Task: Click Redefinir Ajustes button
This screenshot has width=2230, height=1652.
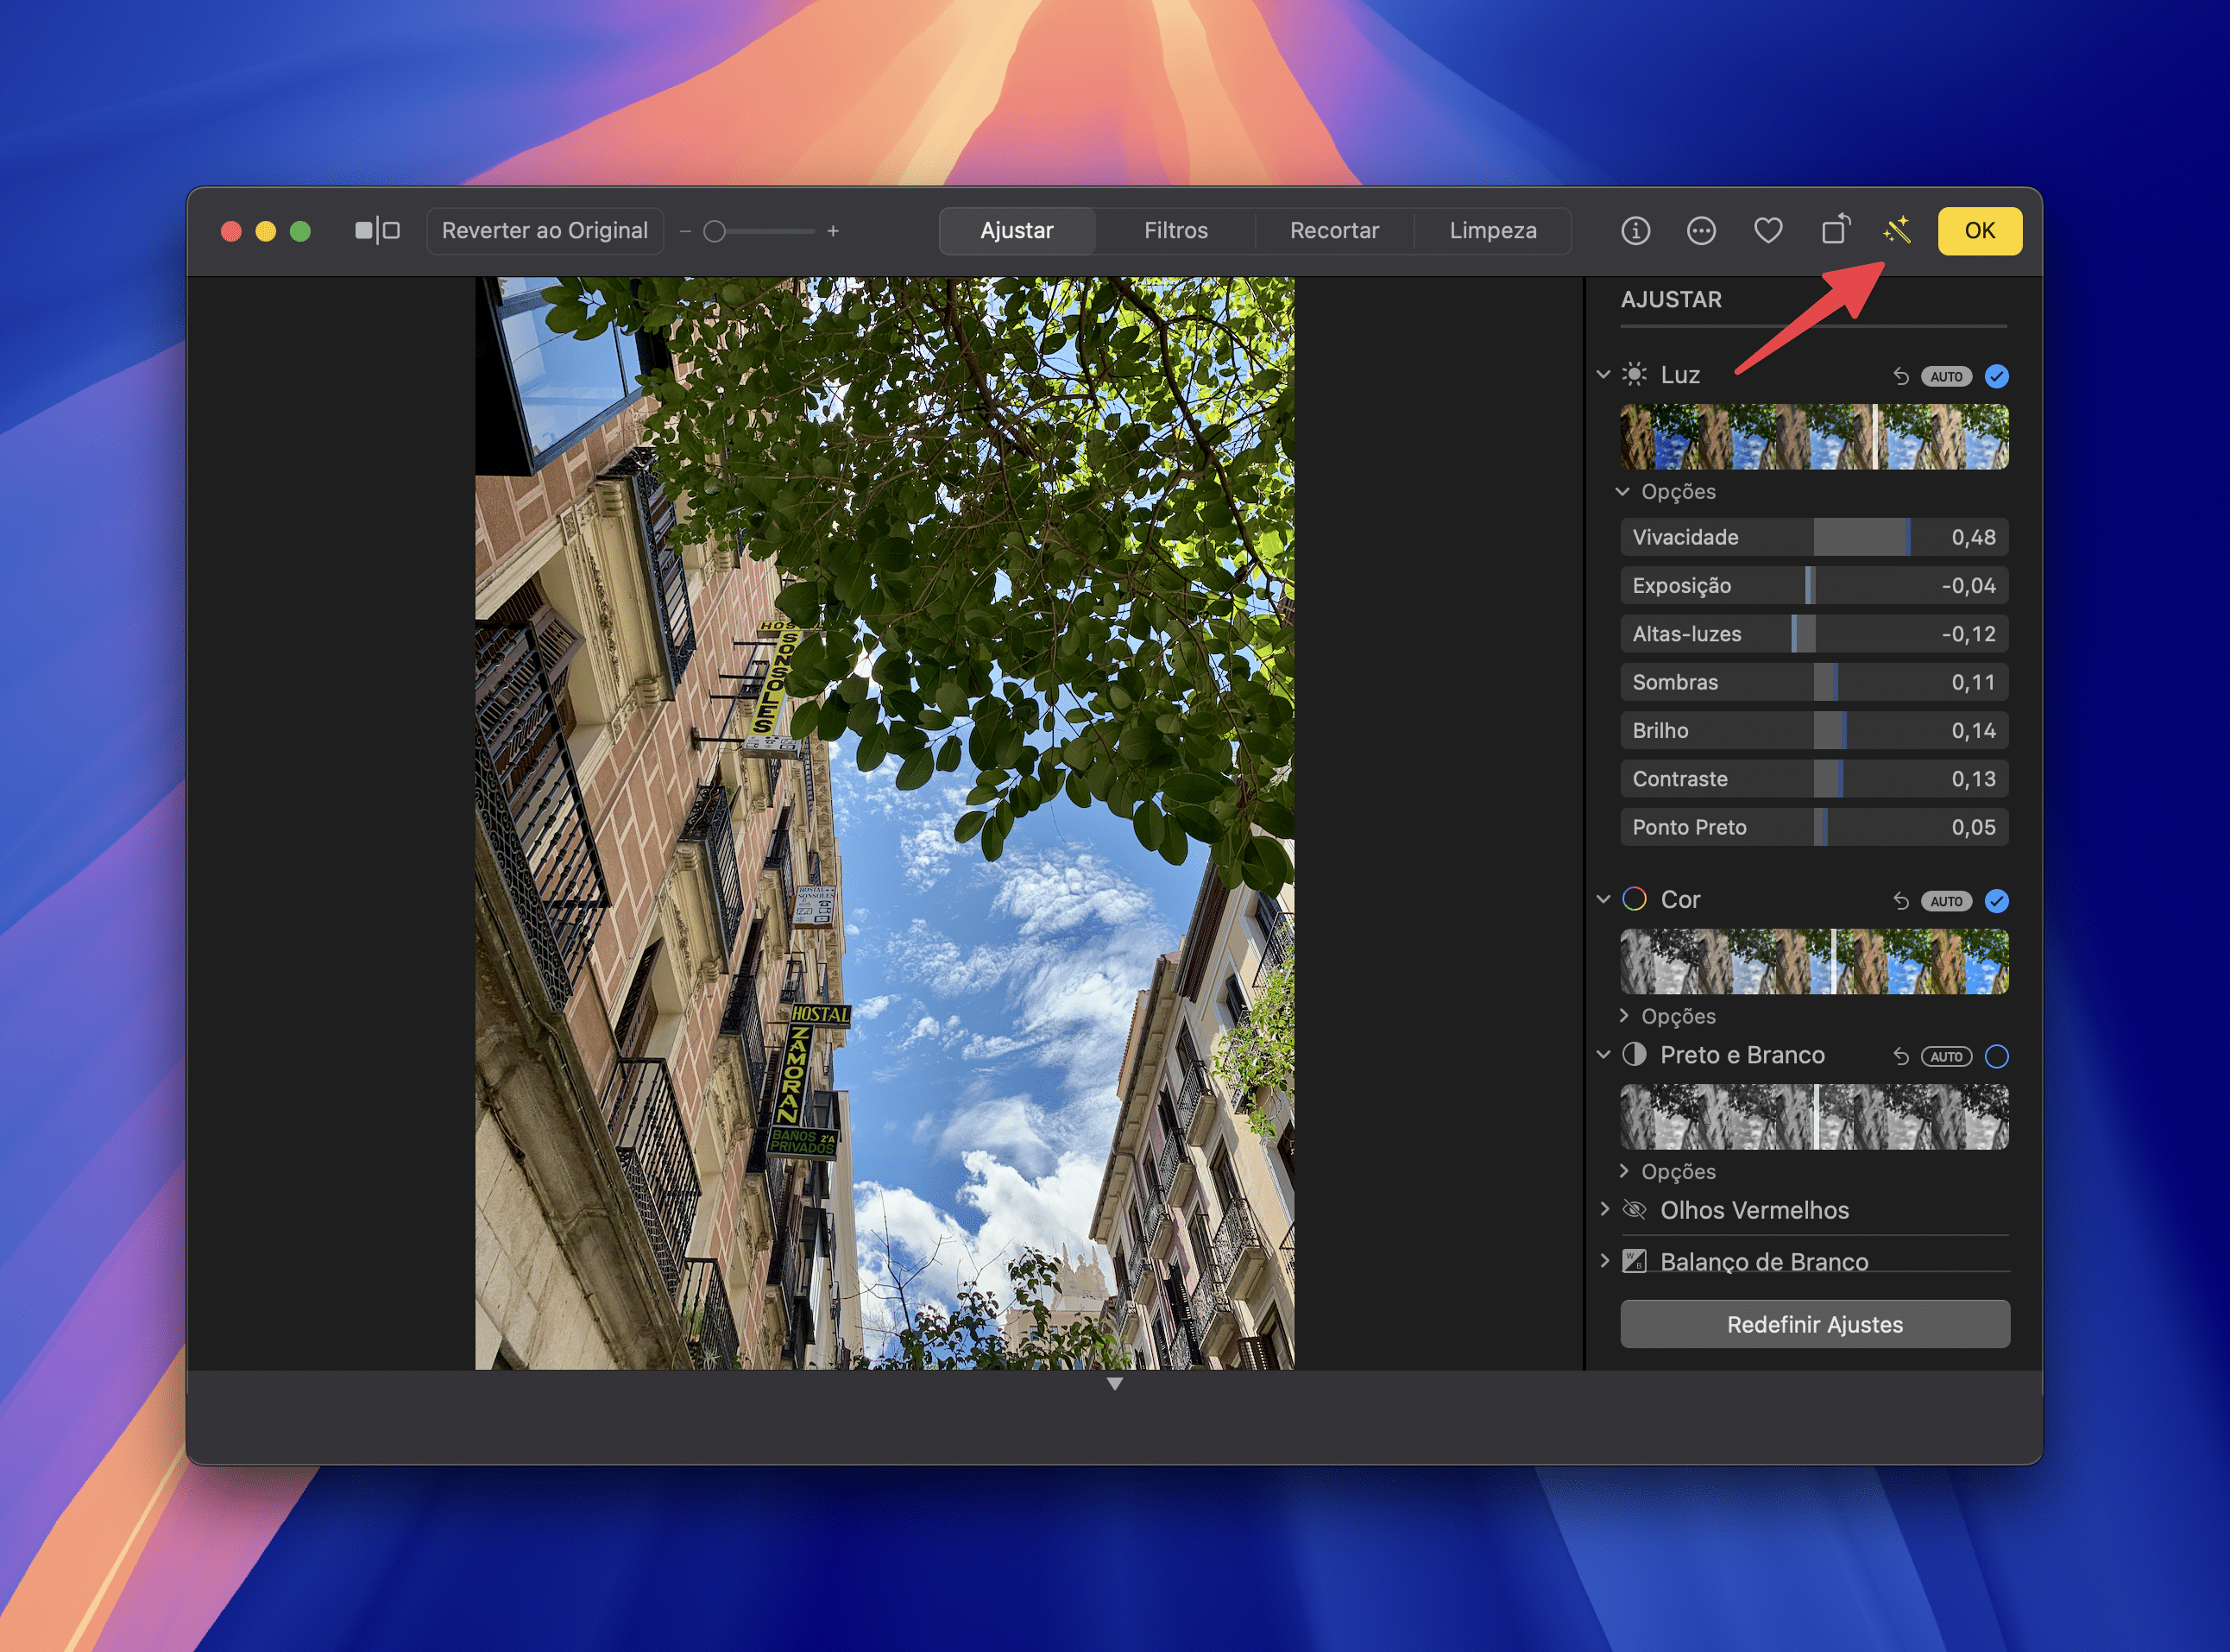Action: 1815,1324
